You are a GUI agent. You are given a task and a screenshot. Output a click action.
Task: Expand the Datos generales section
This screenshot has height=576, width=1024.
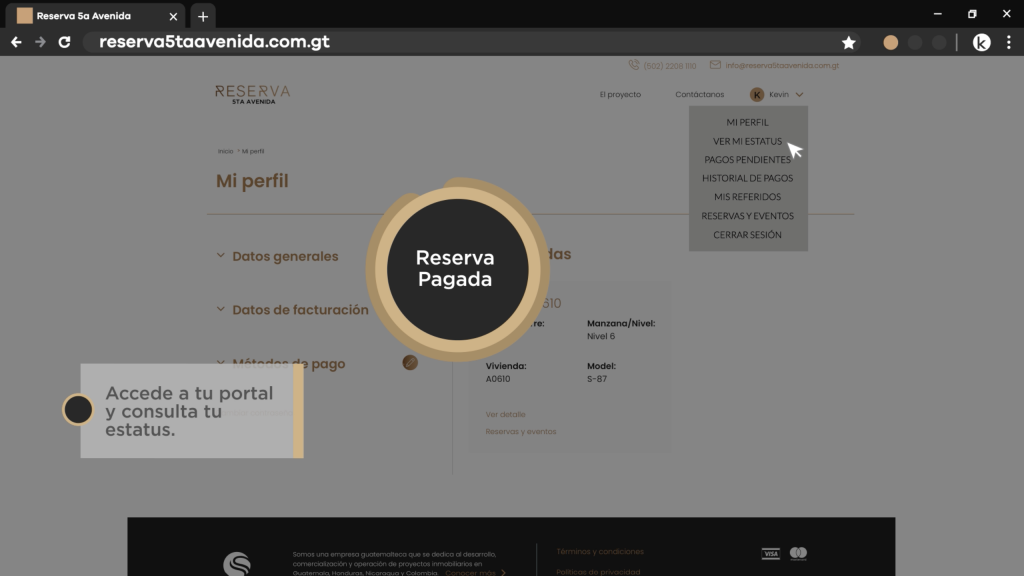click(278, 256)
